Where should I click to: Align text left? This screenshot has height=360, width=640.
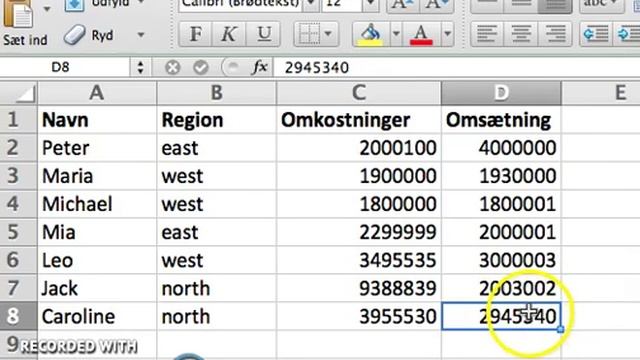pyautogui.click(x=487, y=34)
